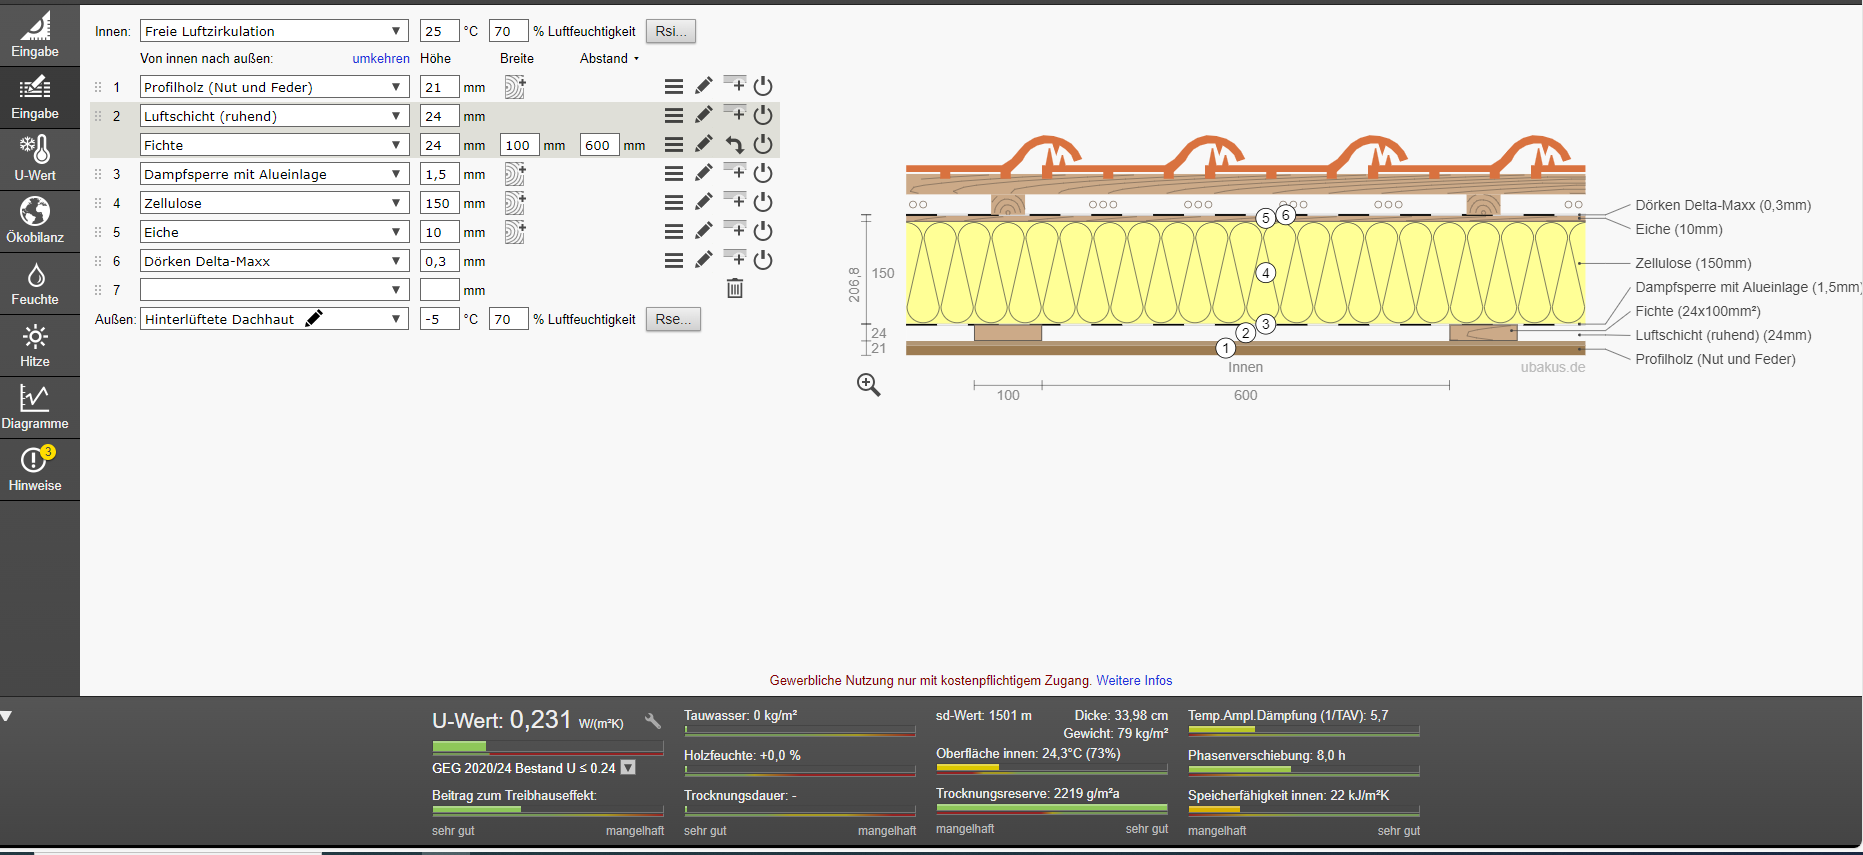Open the Innen Freie Luftzirkulation dropdown
This screenshot has width=1863, height=855.
point(274,31)
